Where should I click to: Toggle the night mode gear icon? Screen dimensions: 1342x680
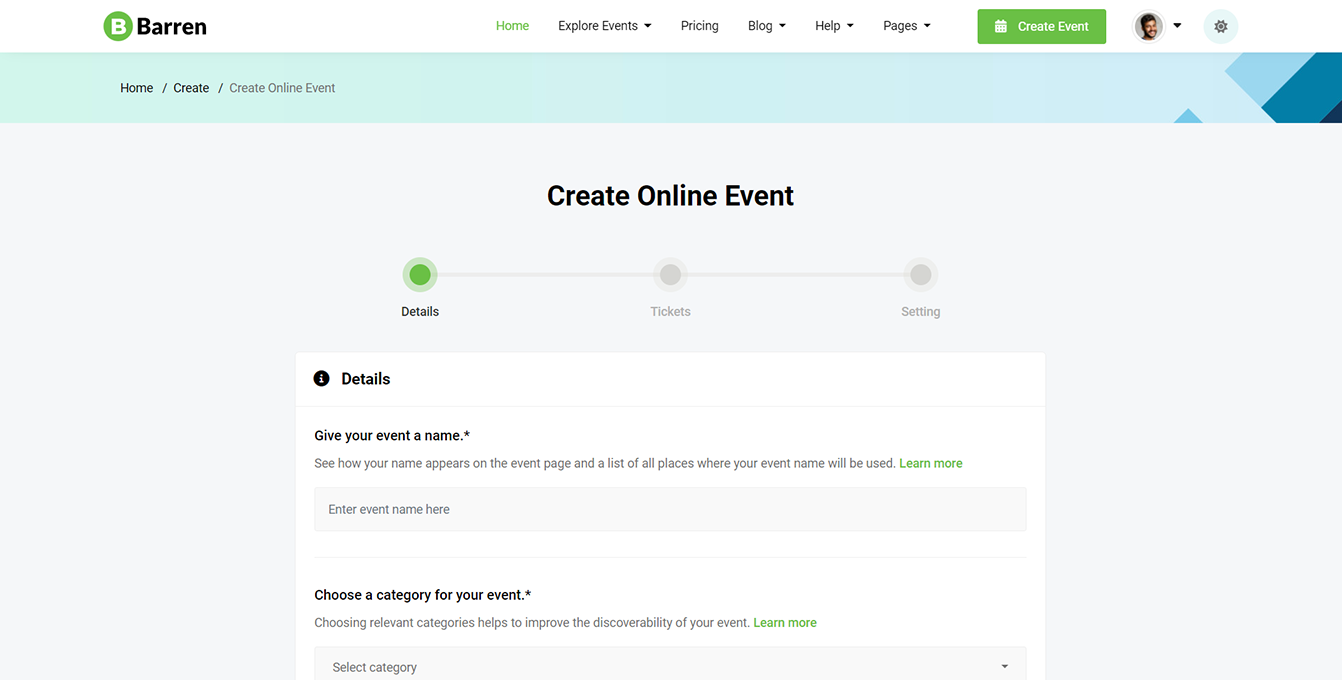tap(1220, 27)
